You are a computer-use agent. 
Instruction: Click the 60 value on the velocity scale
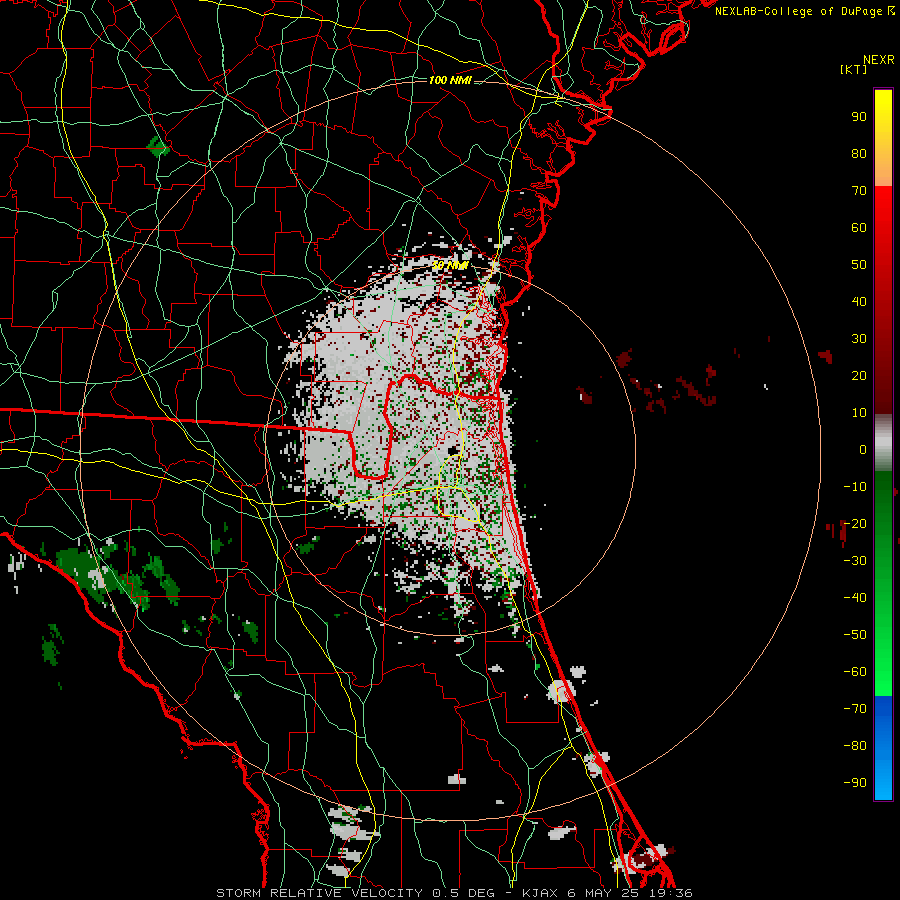(859, 227)
